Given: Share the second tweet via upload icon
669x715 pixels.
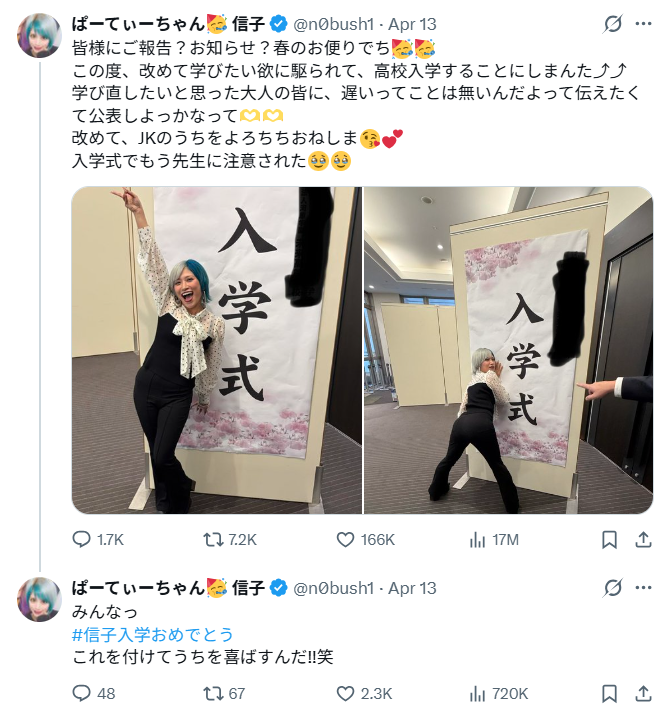Looking at the screenshot, I should click(643, 694).
